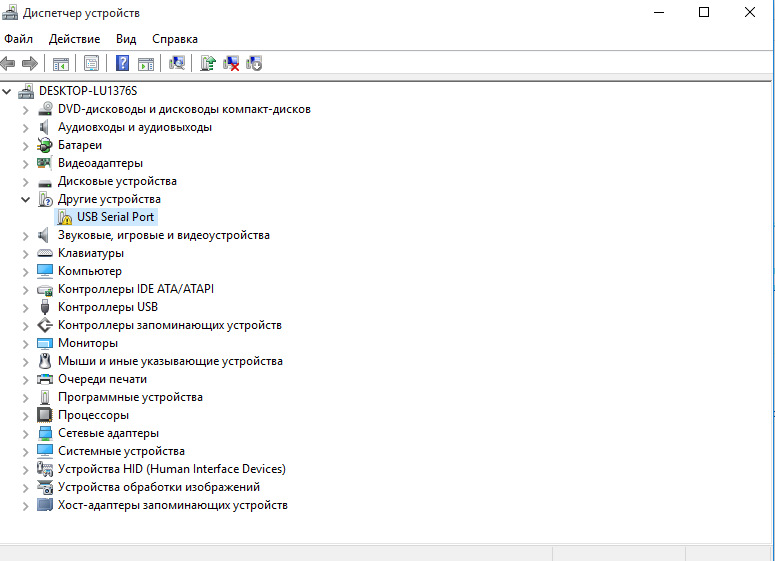Viewport: 775px width, 561px height.
Task: Expand the Компьютер node
Action: [26, 271]
